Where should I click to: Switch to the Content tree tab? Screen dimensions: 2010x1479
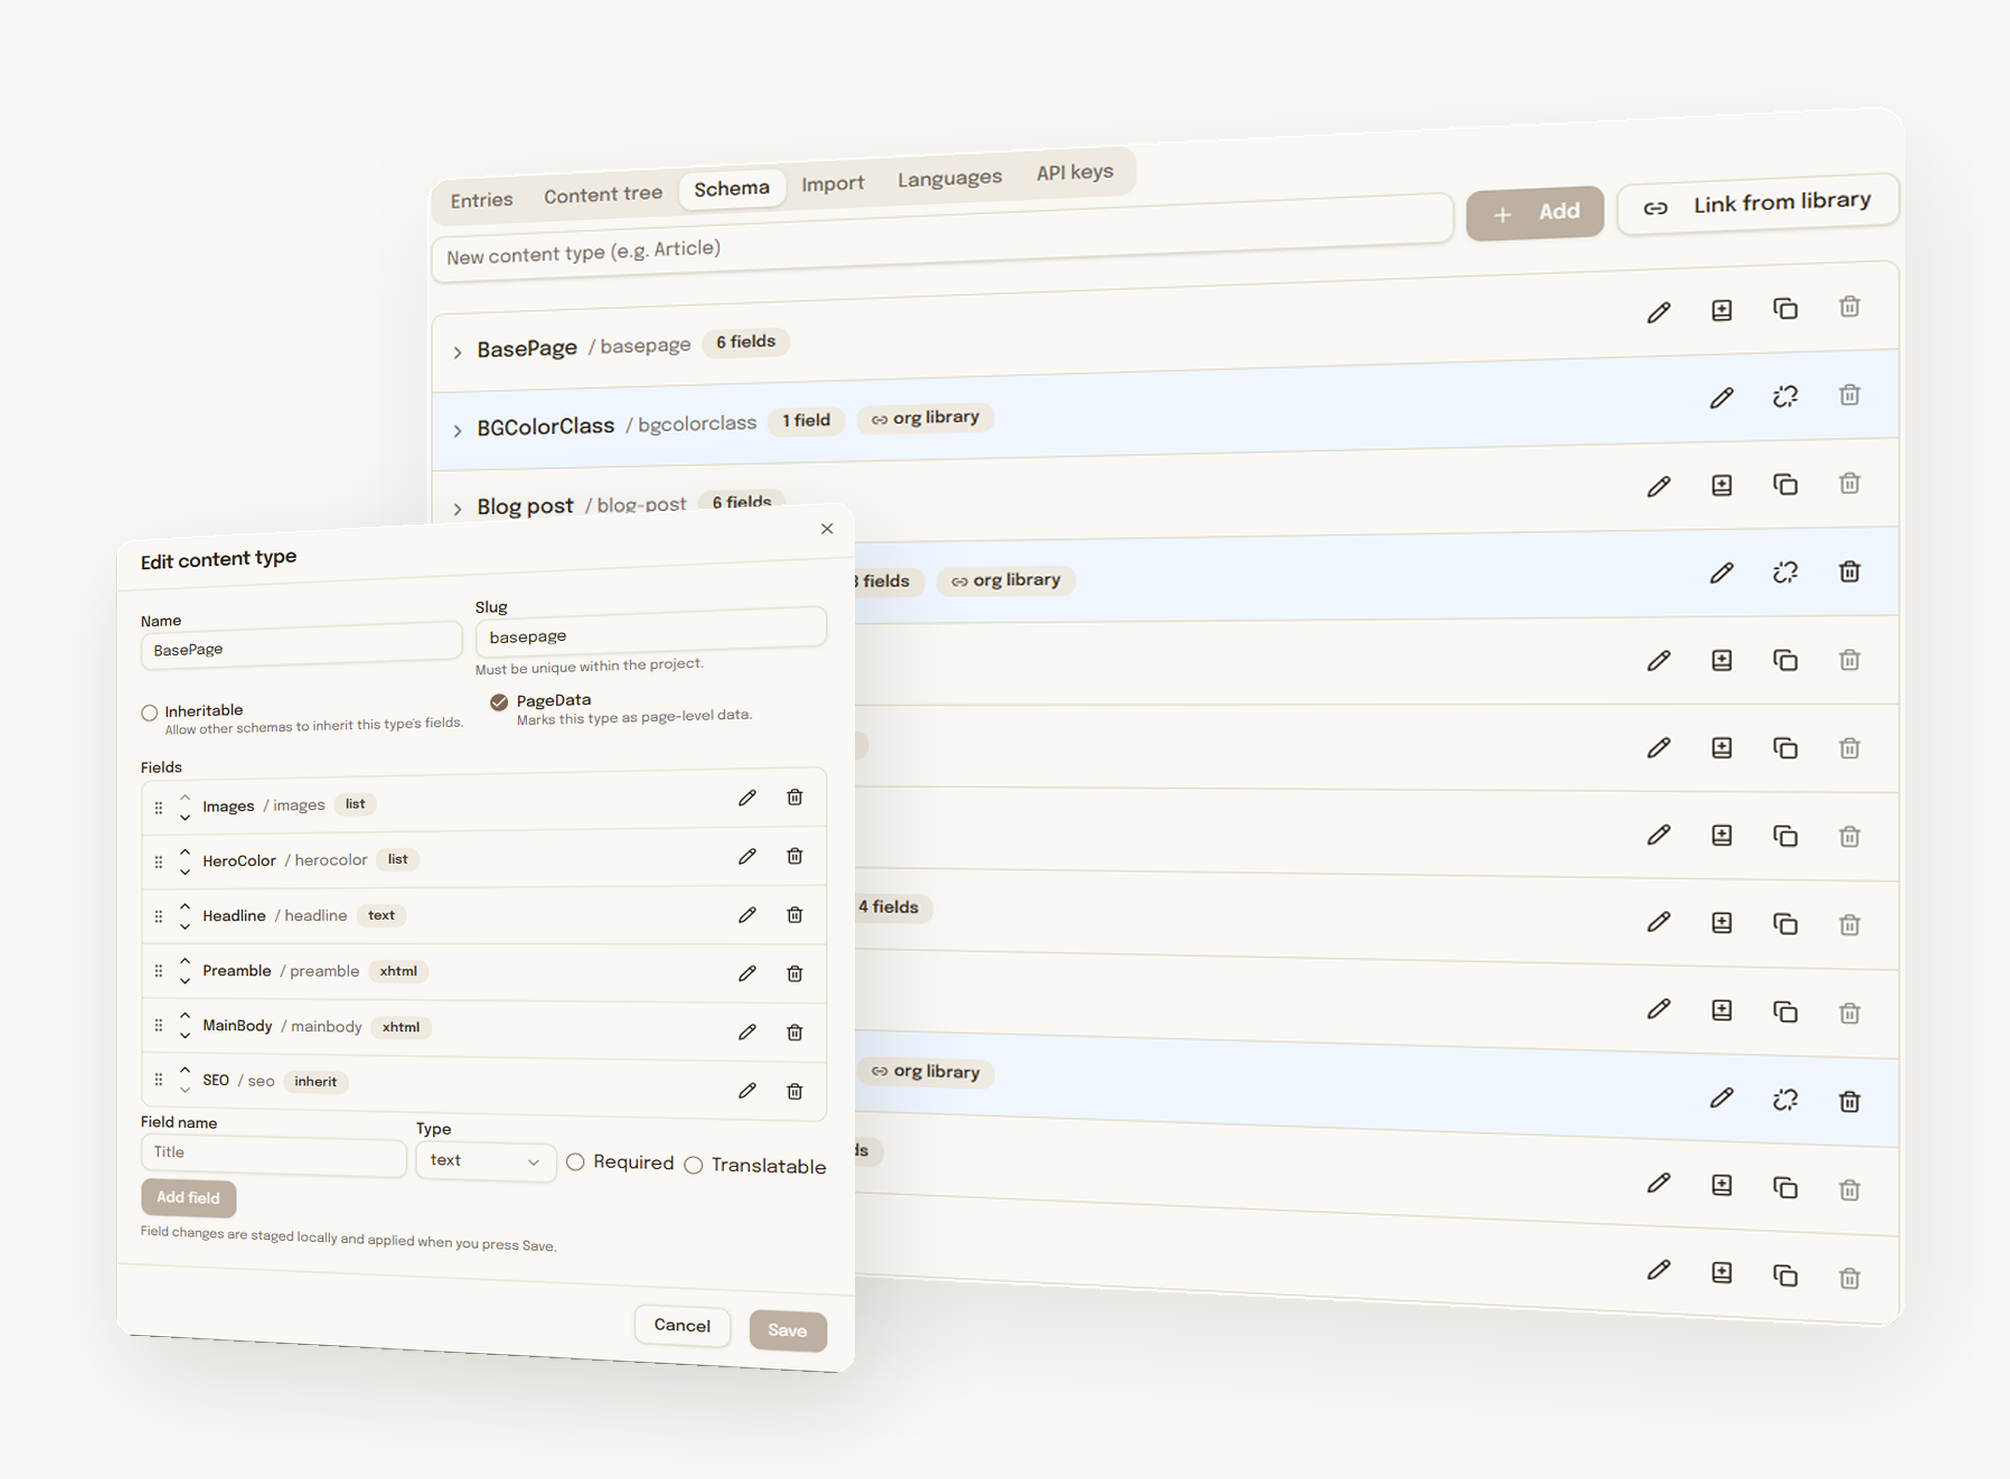603,195
